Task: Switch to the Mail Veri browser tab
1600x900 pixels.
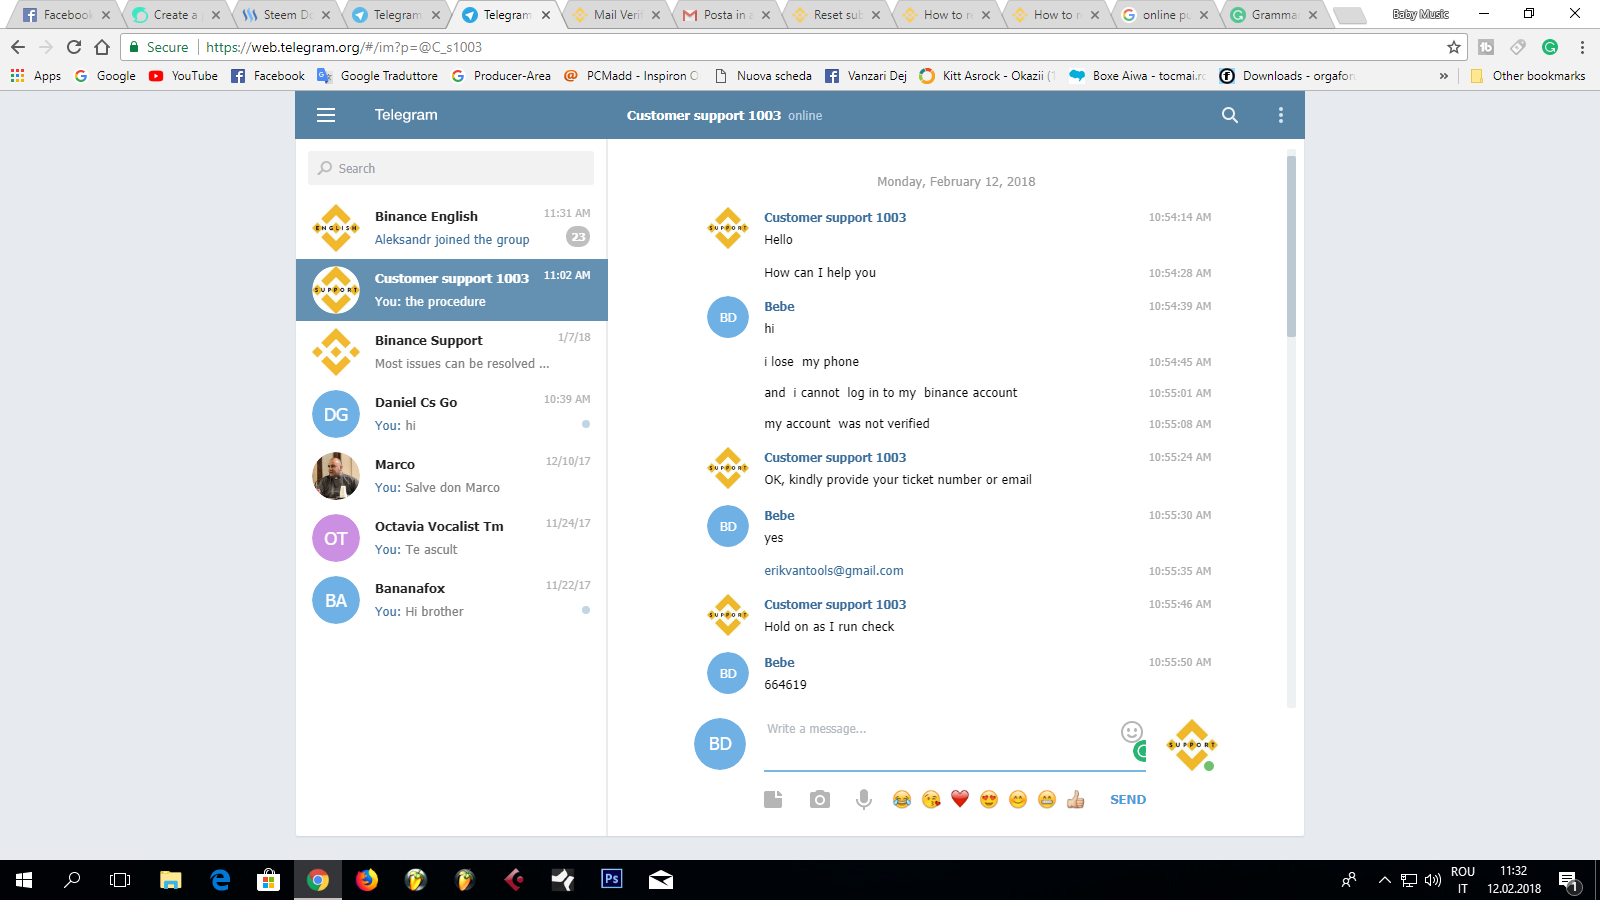Action: 615,15
